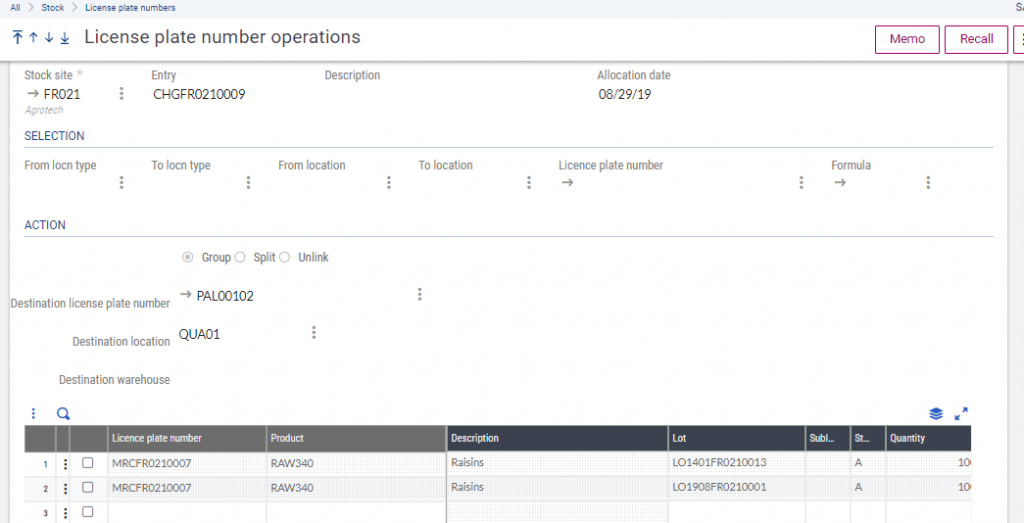Follow Licence plate number arrow link
The height and width of the screenshot is (523, 1024).
coord(568,183)
